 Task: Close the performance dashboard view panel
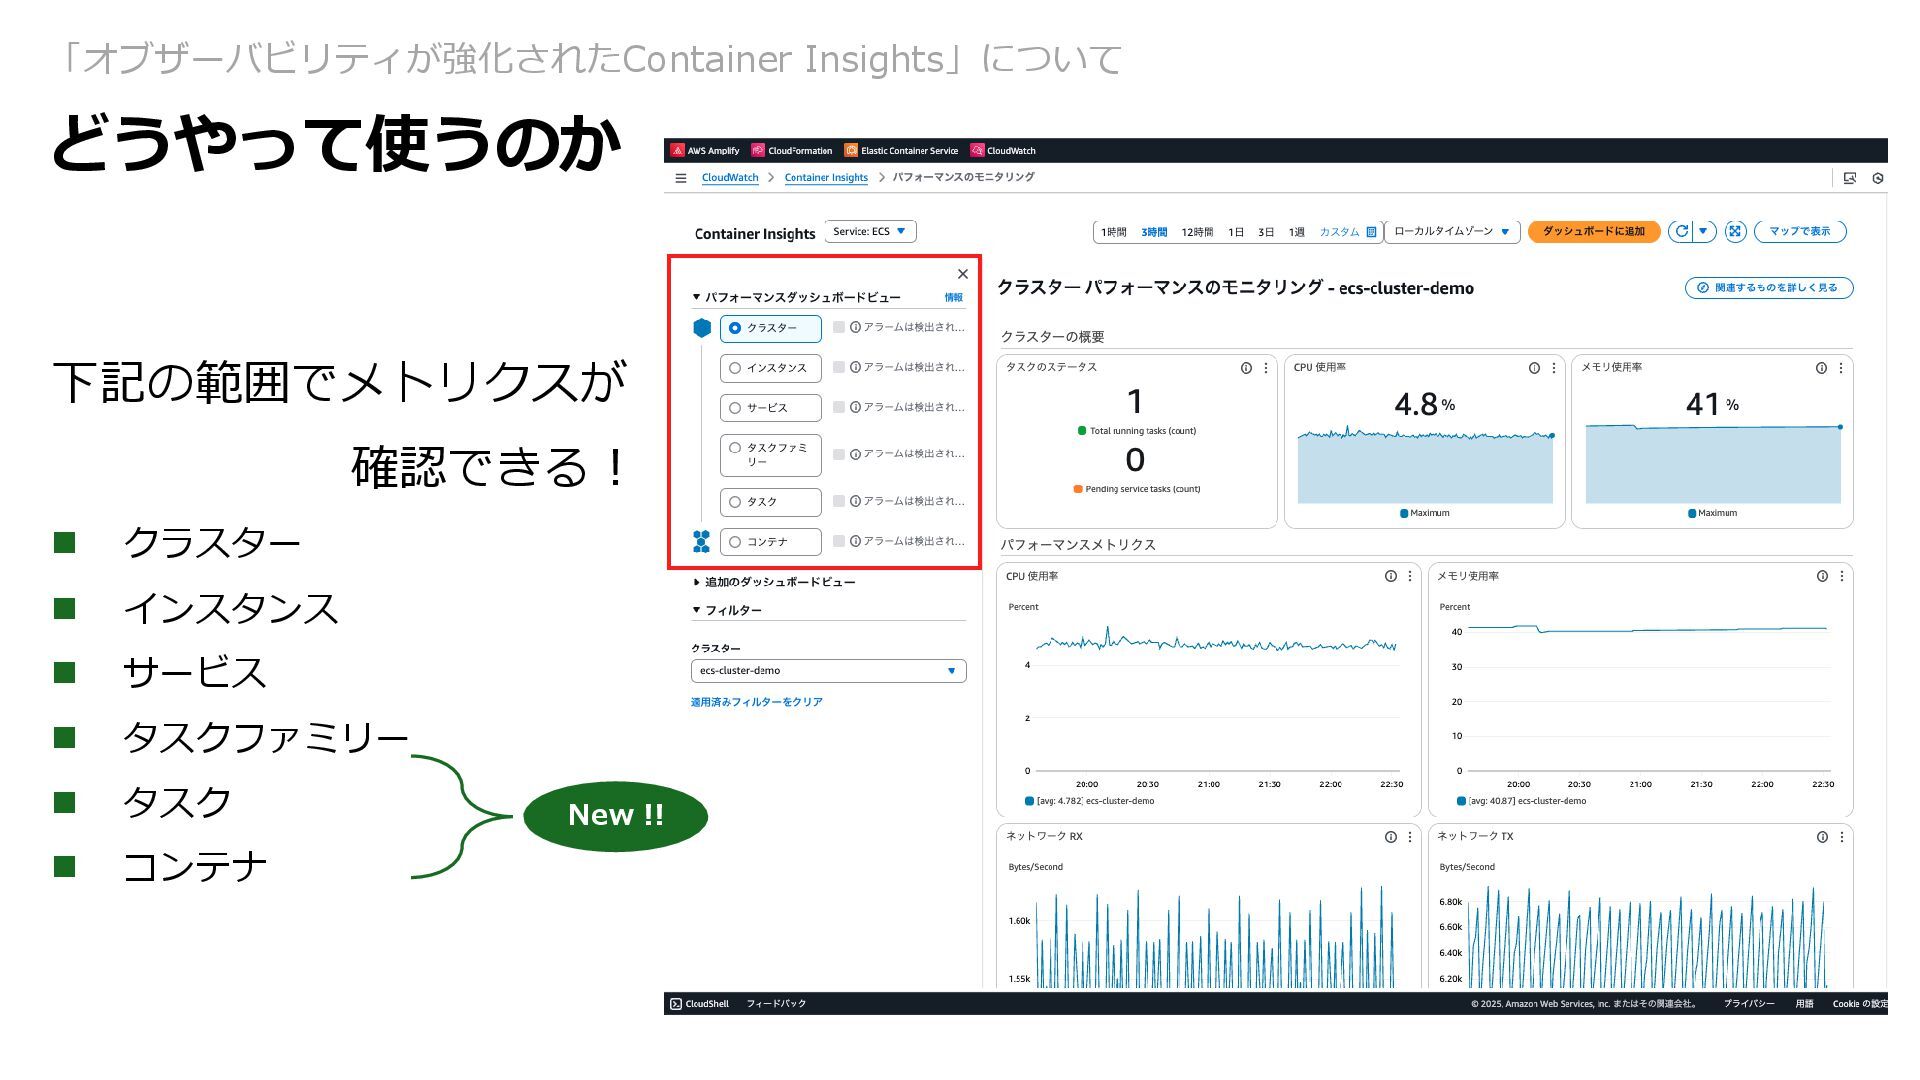(x=962, y=274)
